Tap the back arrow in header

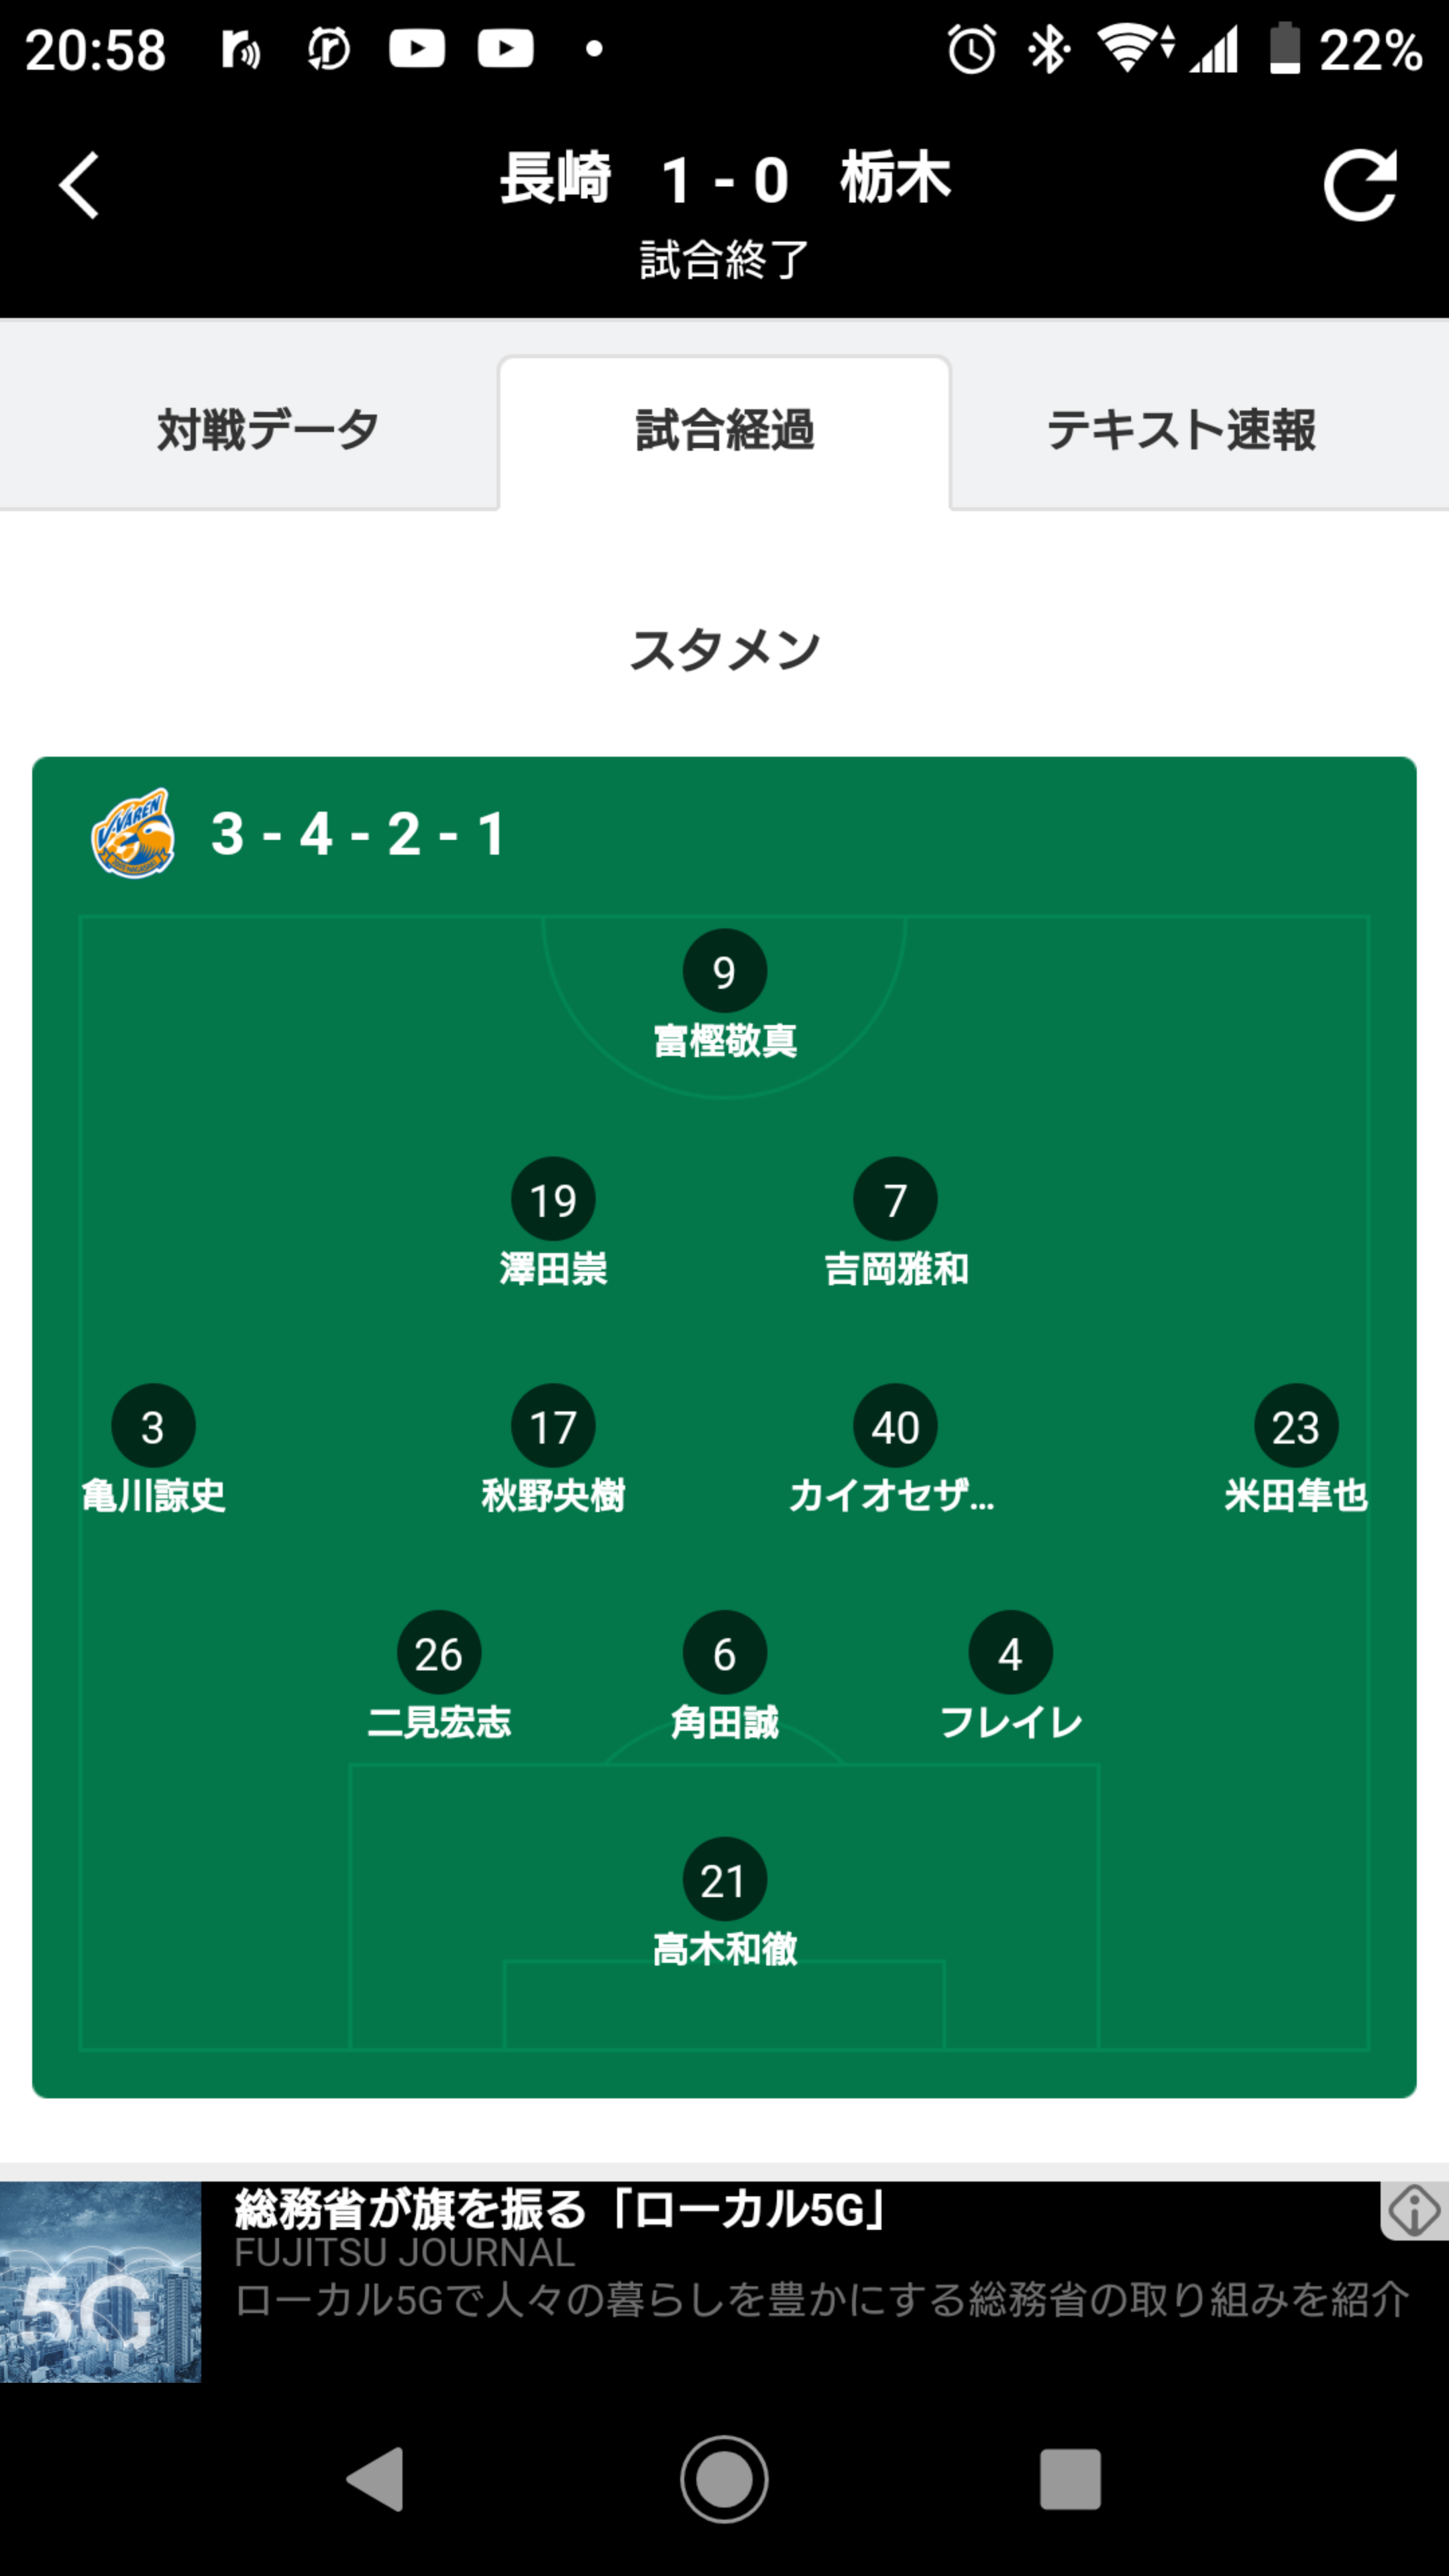pos(79,185)
